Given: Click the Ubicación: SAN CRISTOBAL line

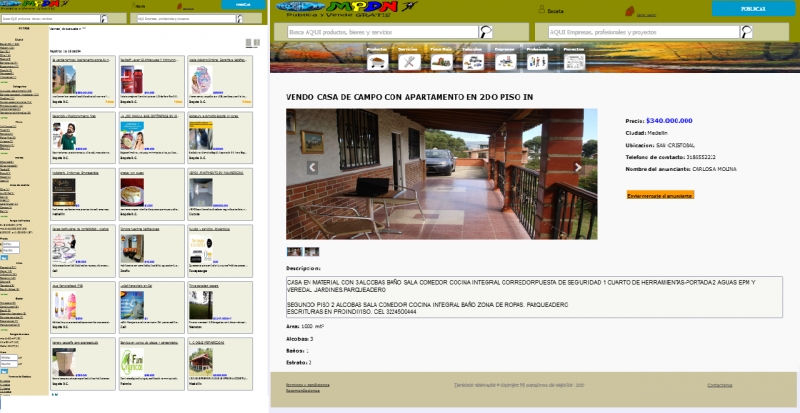Looking at the screenshot, I should pyautogui.click(x=660, y=145).
